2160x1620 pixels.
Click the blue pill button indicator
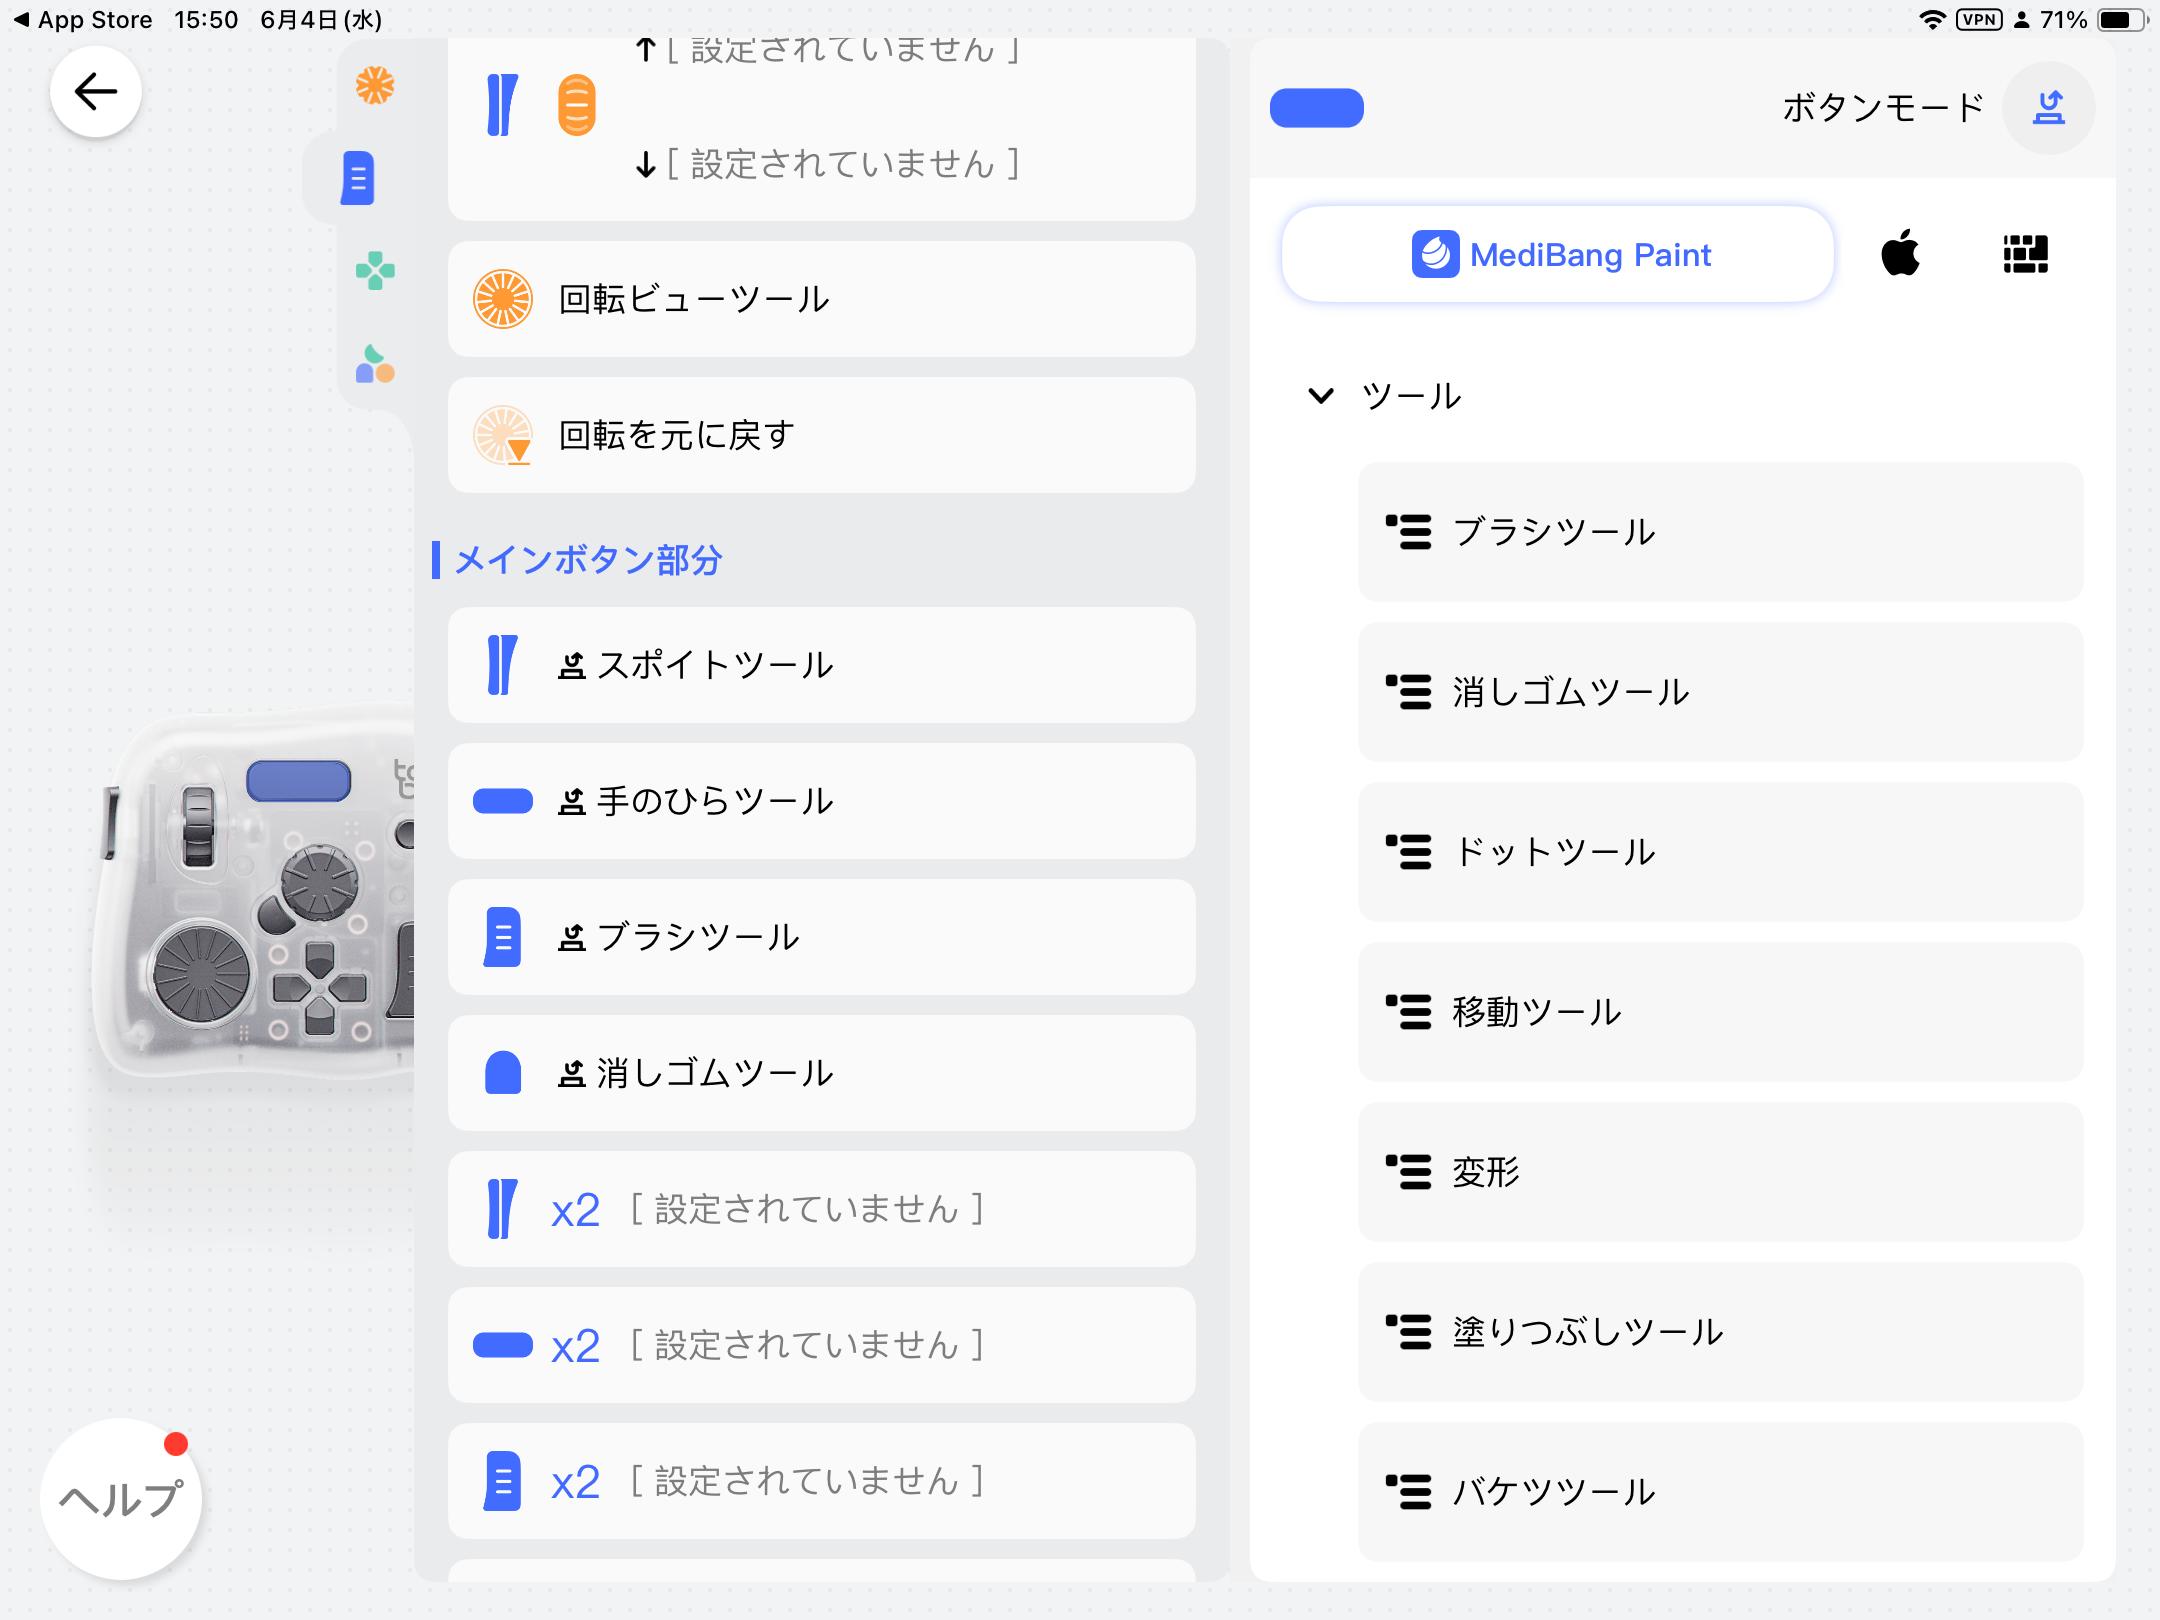[x=1316, y=108]
